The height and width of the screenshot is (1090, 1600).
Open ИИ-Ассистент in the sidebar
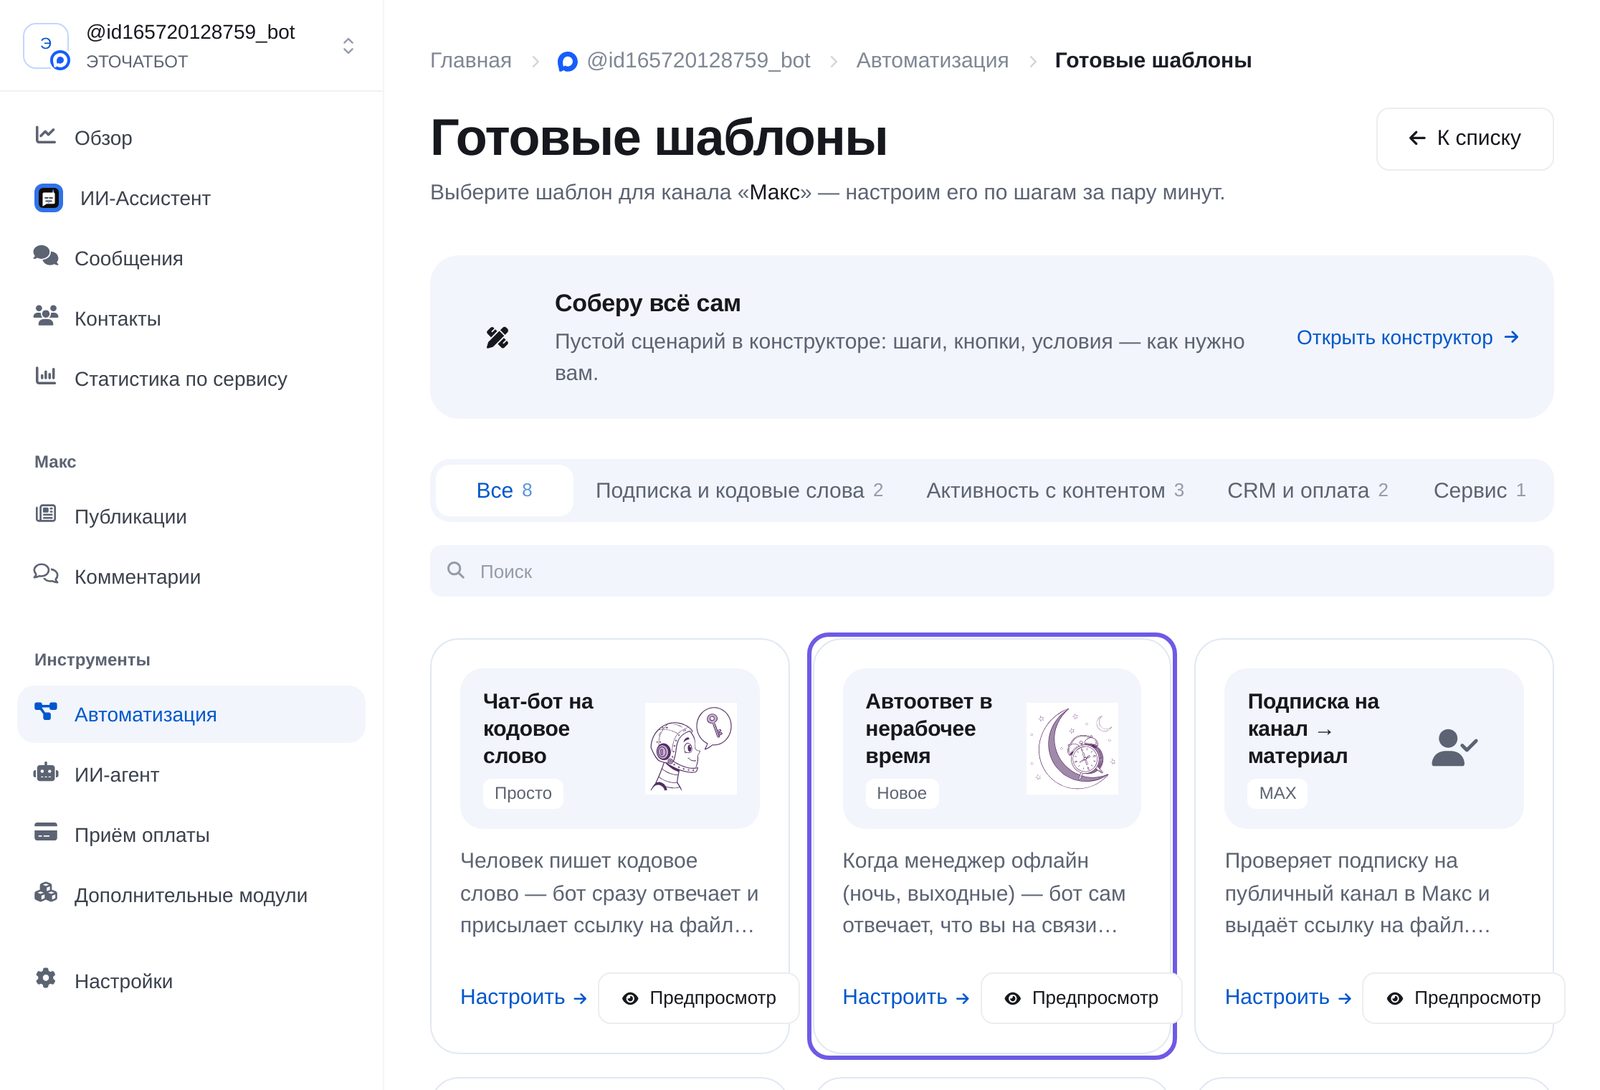point(191,198)
